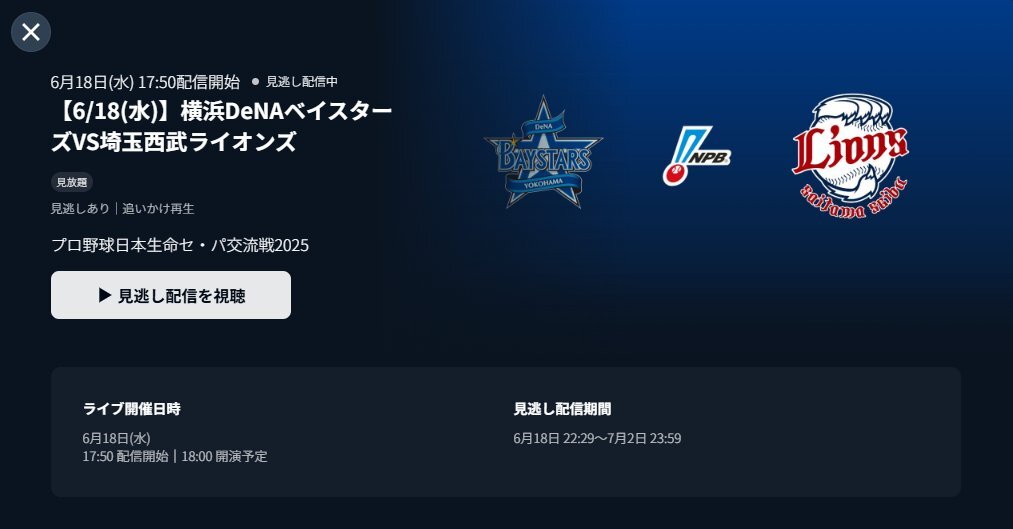This screenshot has height=529, width=1013.
Task: Click the 追いかけ再生 label
Action: (158, 209)
